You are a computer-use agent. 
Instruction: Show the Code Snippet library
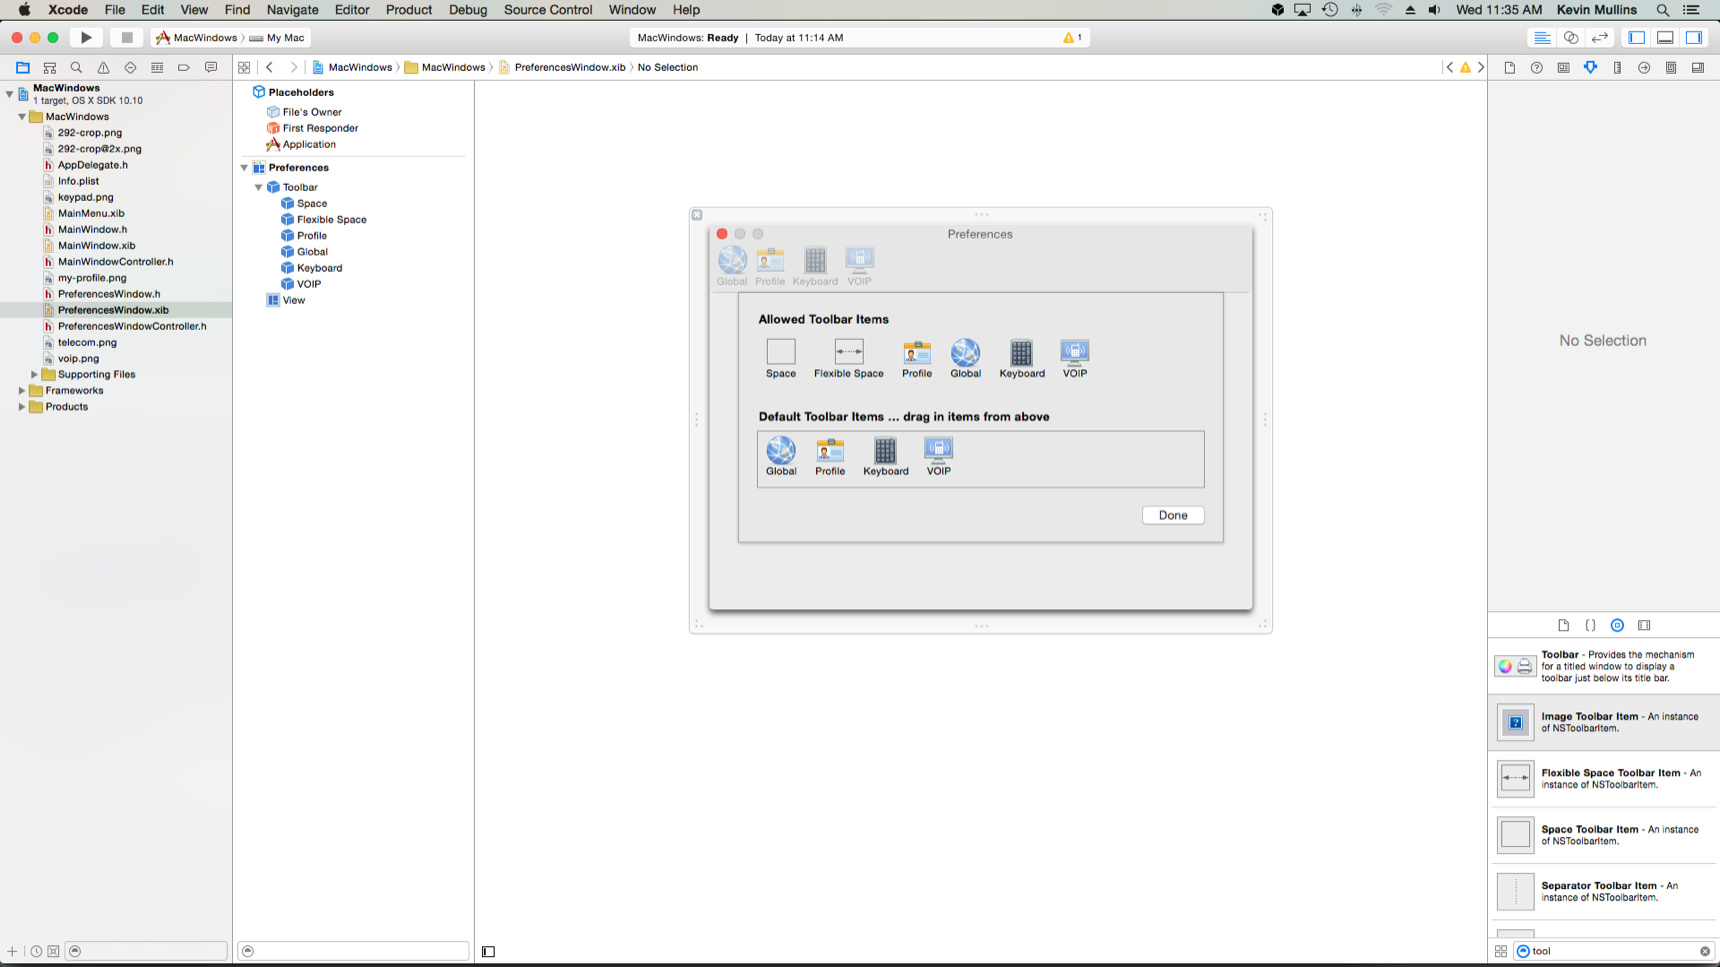[x=1591, y=626]
